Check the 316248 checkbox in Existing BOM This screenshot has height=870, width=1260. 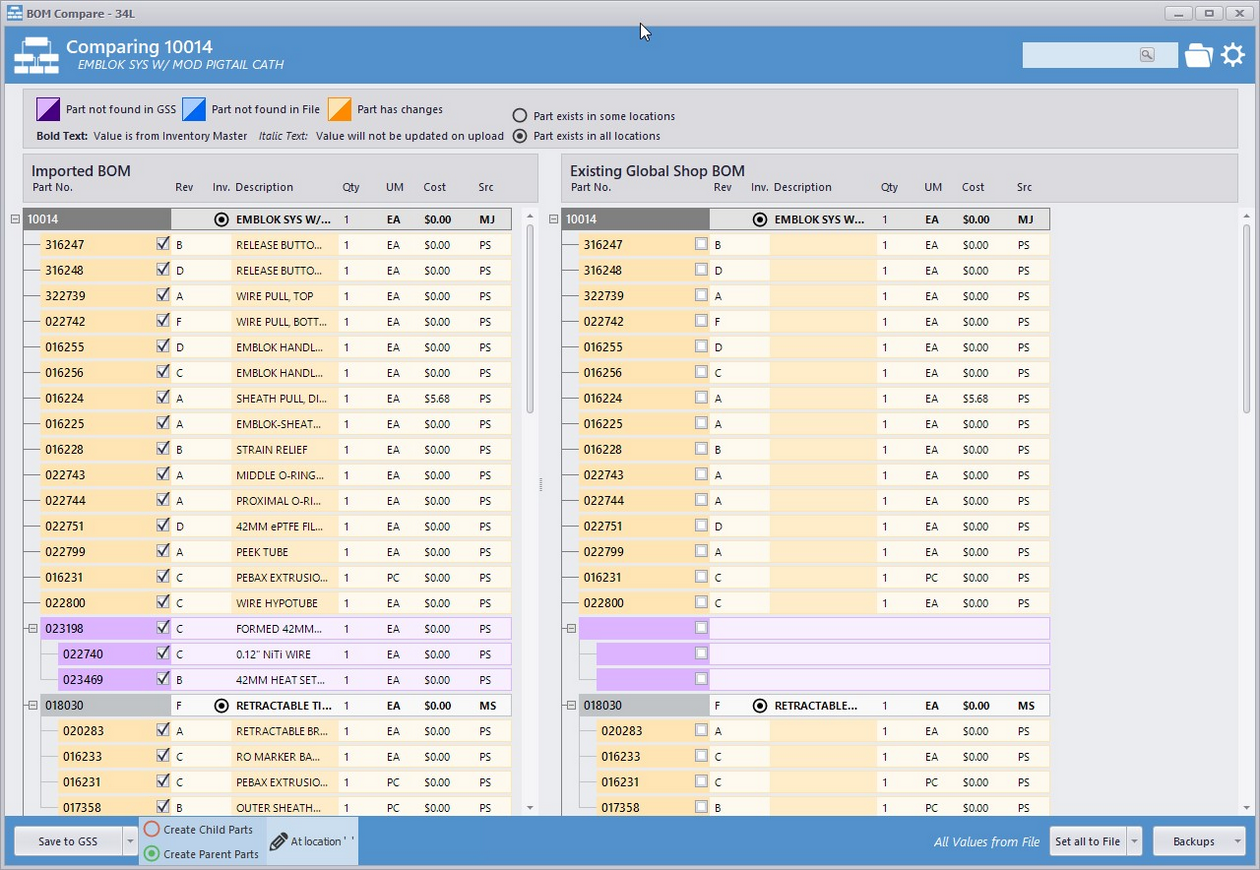tap(701, 269)
